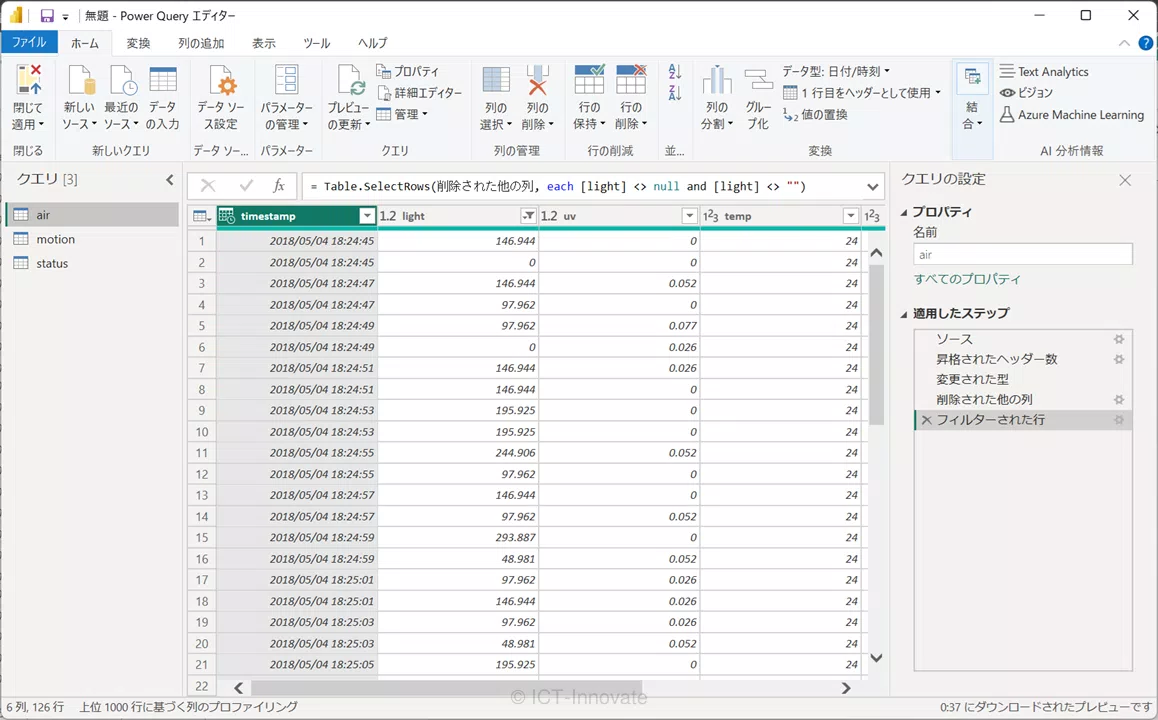Open the ファイル menu
The image size is (1158, 720).
[x=29, y=42]
